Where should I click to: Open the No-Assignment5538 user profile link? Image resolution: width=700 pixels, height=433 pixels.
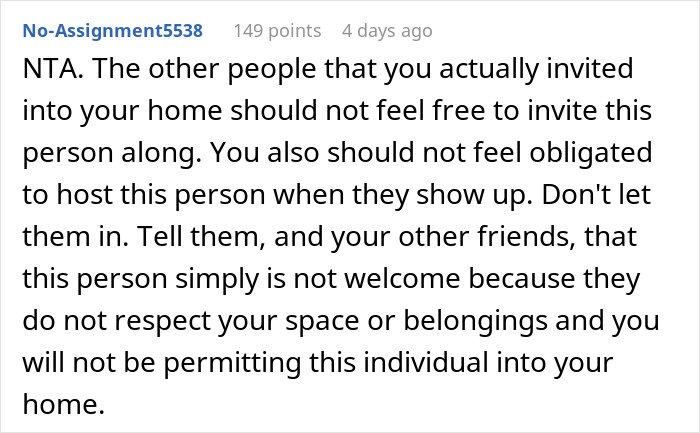112,31
